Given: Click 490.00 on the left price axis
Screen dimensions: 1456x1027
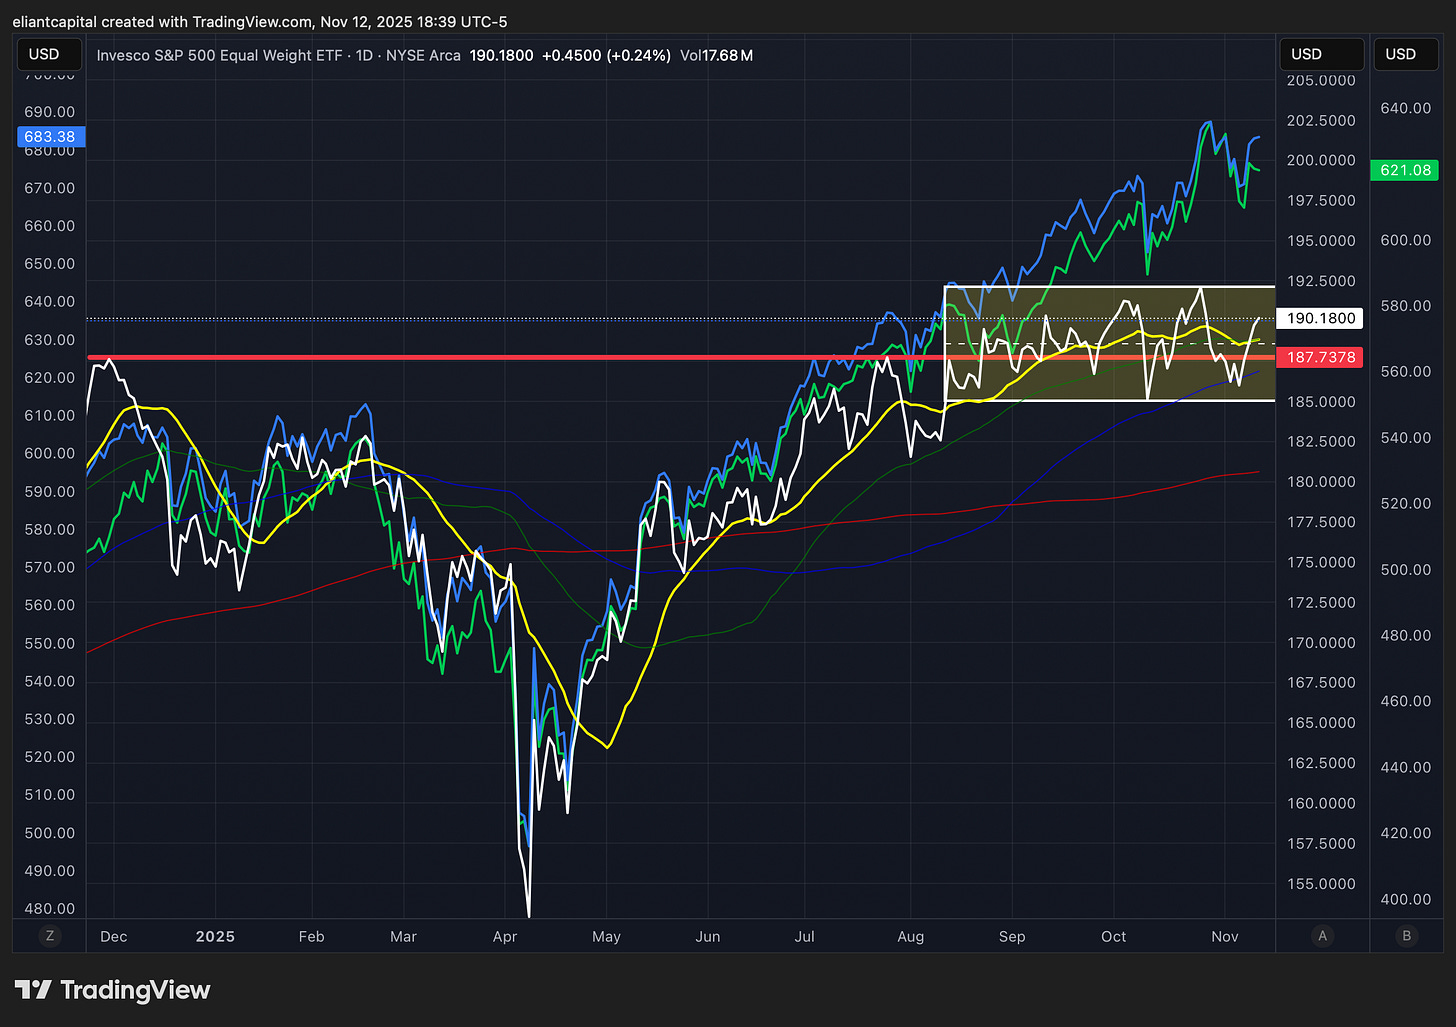Looking at the screenshot, I should pos(50,871).
